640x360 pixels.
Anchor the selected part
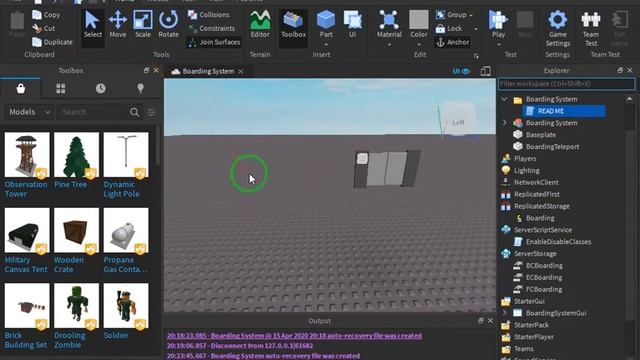453,42
